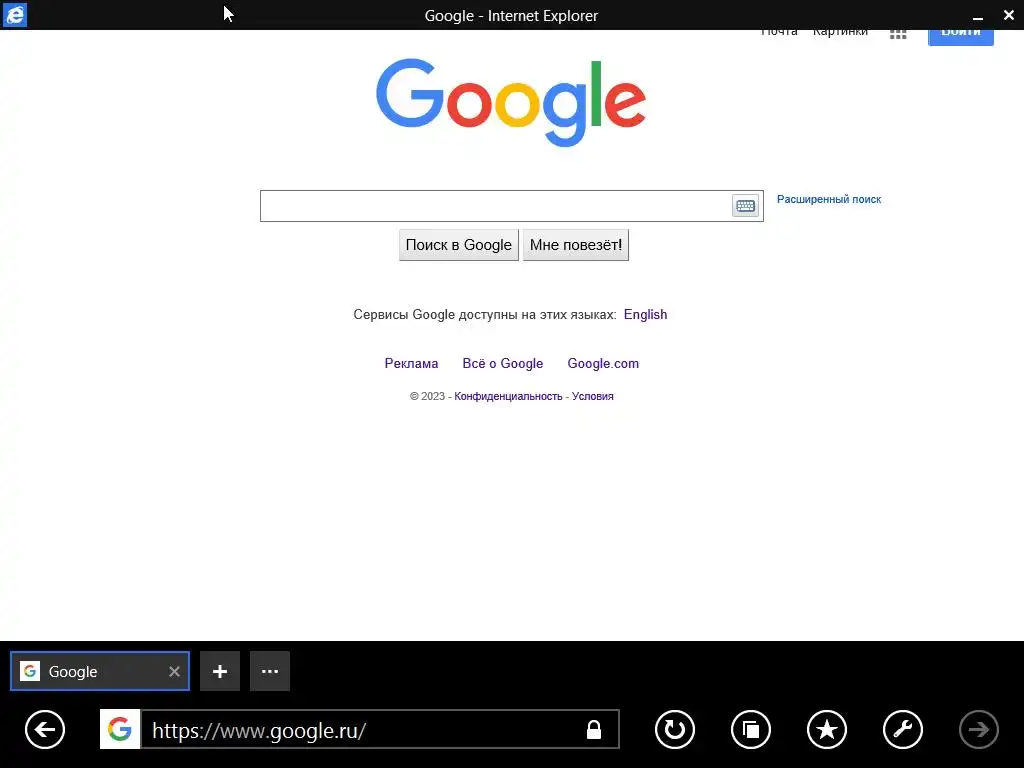This screenshot has height=768, width=1024.
Task: Select the Google tab
Action: (100, 671)
